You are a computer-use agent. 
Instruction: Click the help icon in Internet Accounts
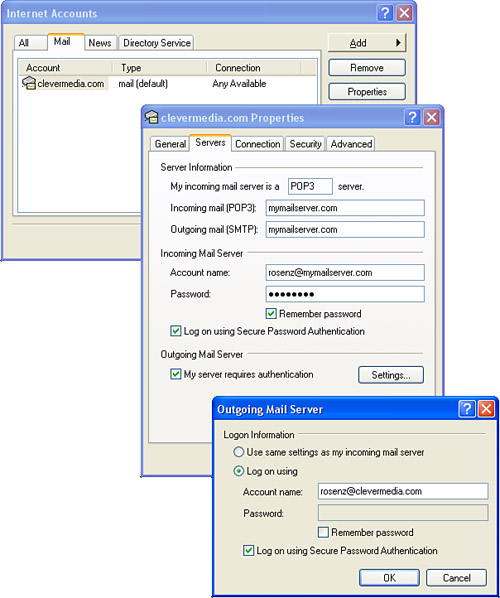coord(385,13)
